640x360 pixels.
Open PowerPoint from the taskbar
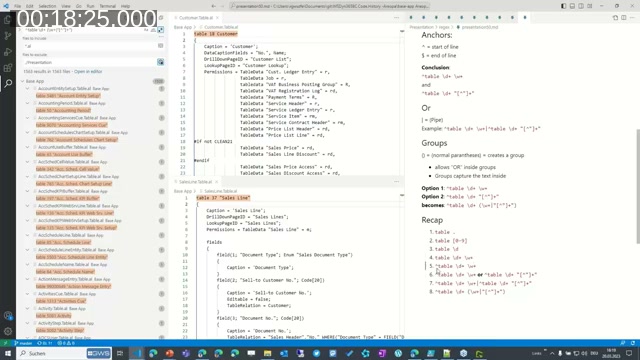169,353
